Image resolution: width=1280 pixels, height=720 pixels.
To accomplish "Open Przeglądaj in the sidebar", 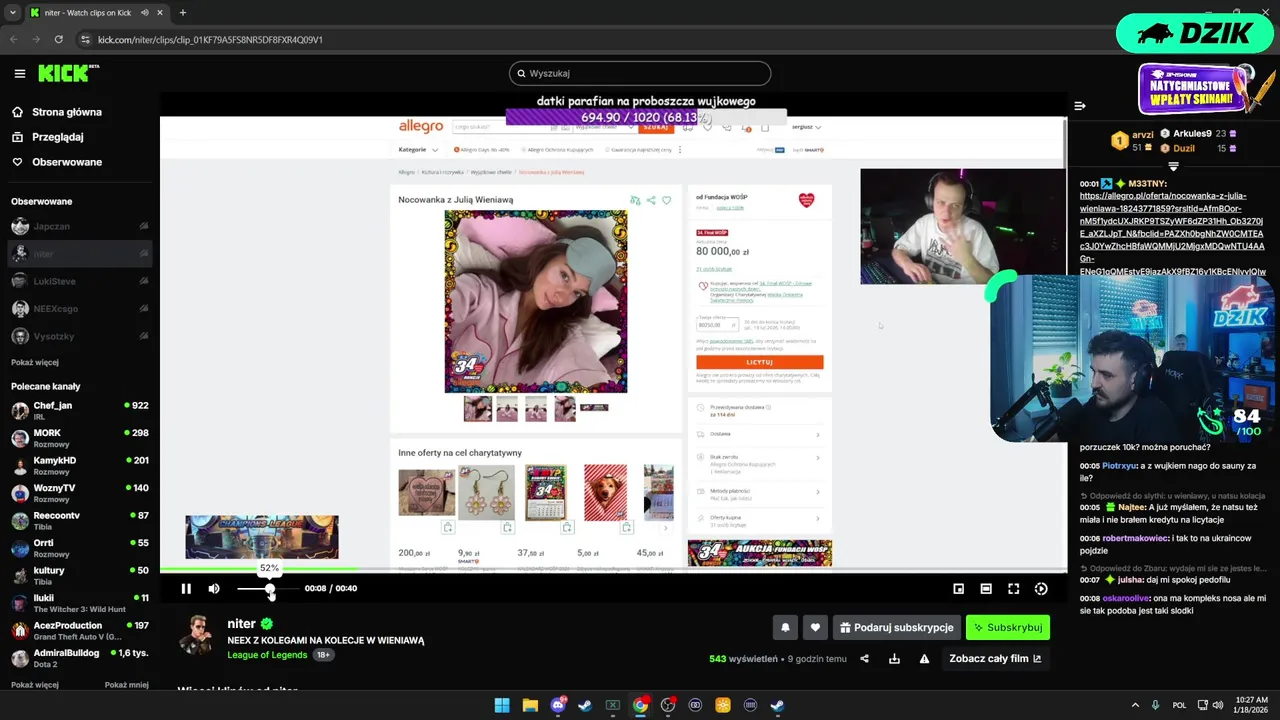I will (57, 137).
